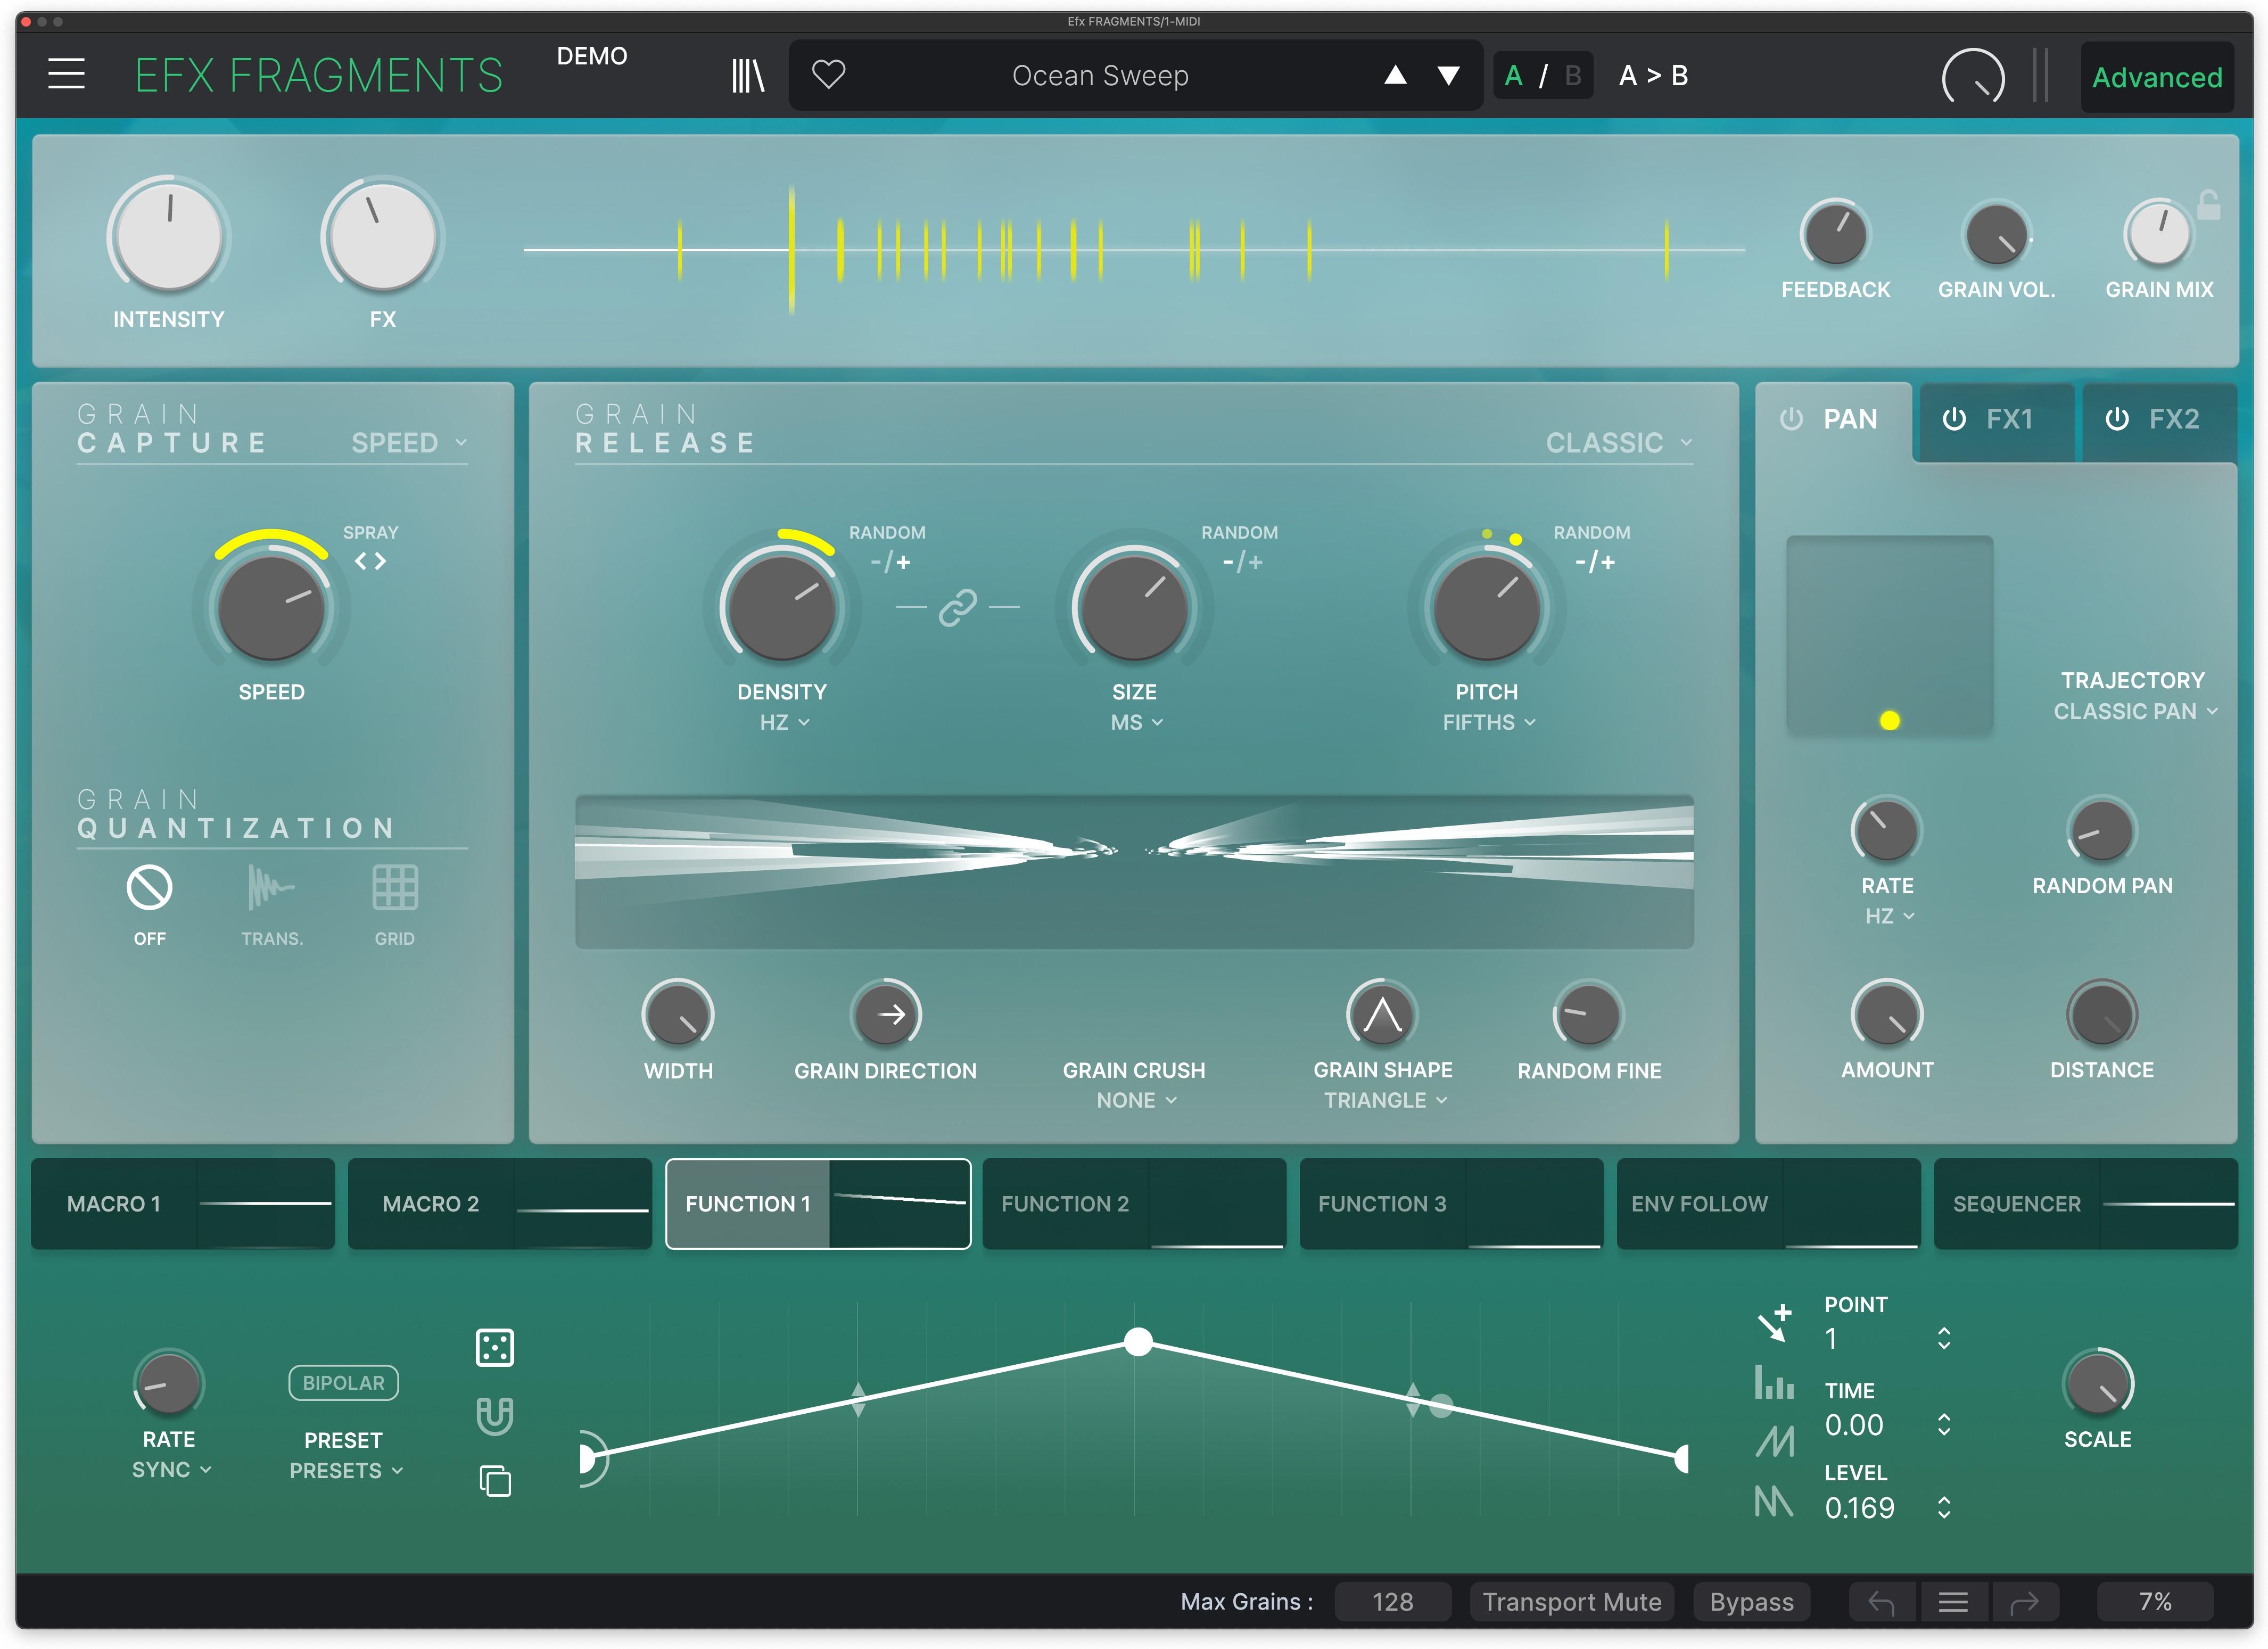Open the preset library browser icon

[748, 74]
